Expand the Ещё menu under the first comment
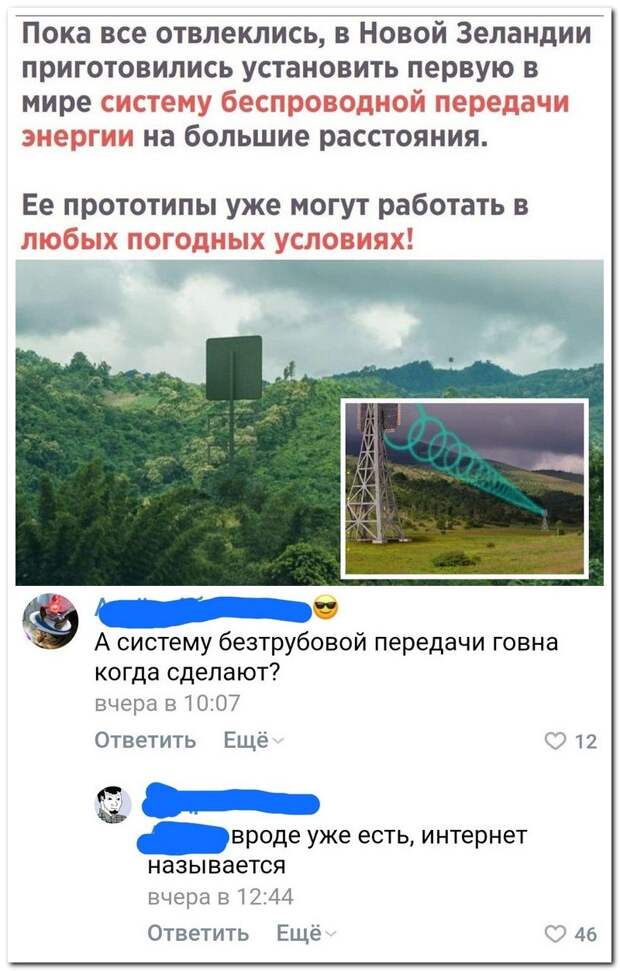 point(253,740)
